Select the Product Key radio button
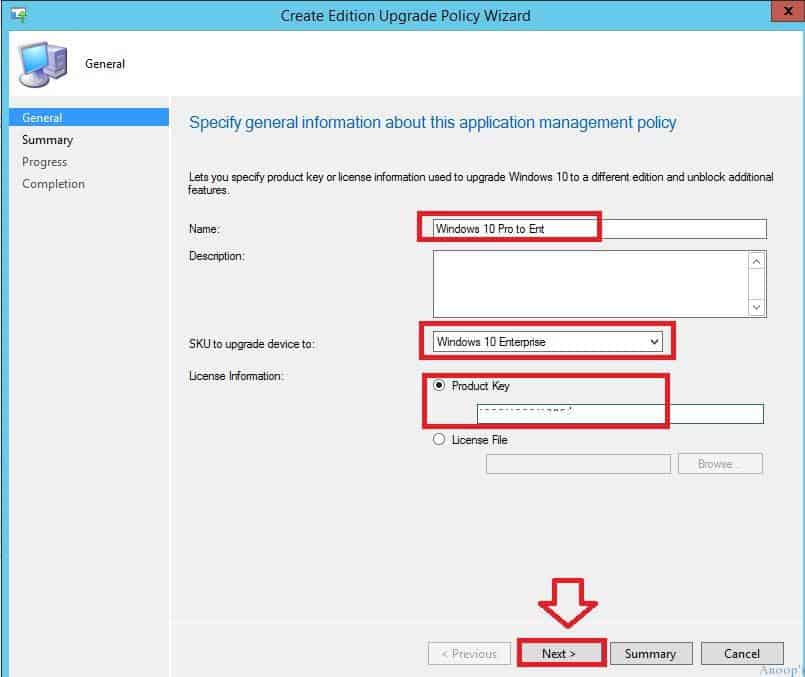This screenshot has height=677, width=805. 439,385
